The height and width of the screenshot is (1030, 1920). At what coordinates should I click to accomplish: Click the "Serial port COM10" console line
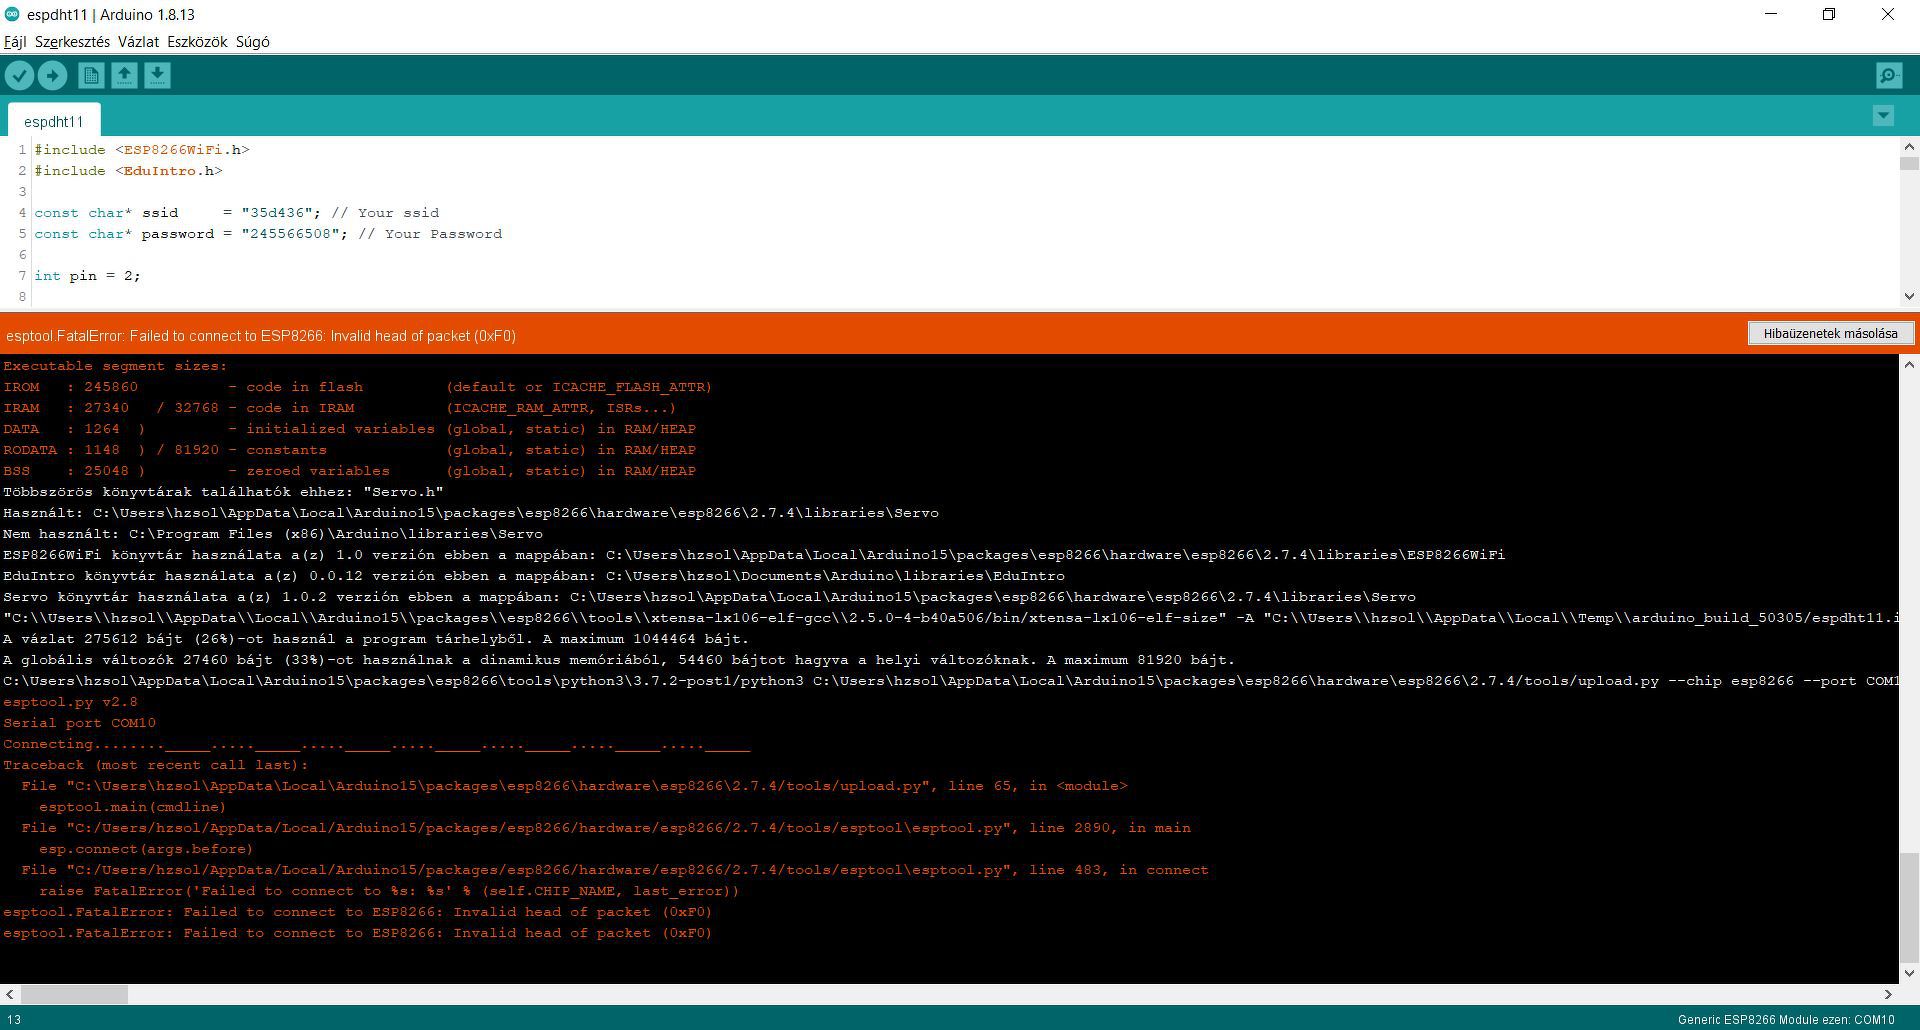[79, 723]
